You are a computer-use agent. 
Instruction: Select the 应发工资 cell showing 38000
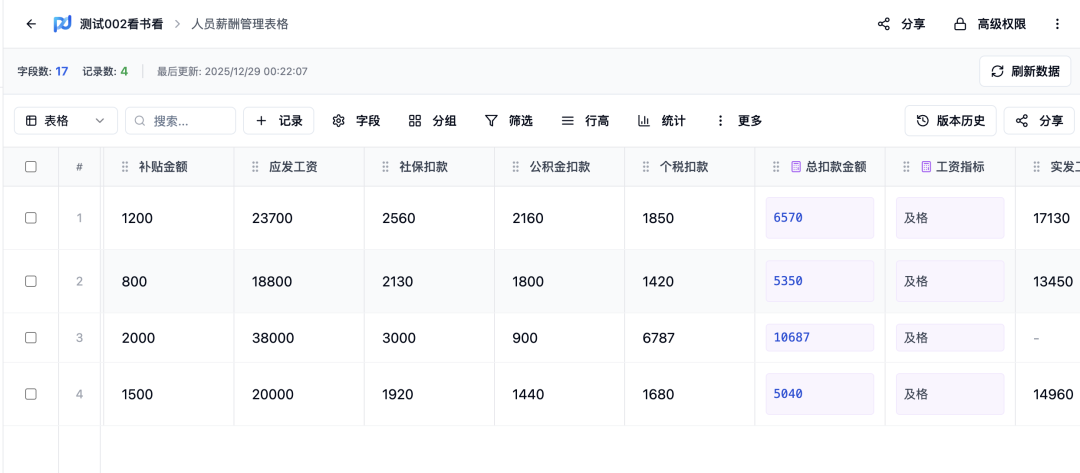(x=299, y=338)
